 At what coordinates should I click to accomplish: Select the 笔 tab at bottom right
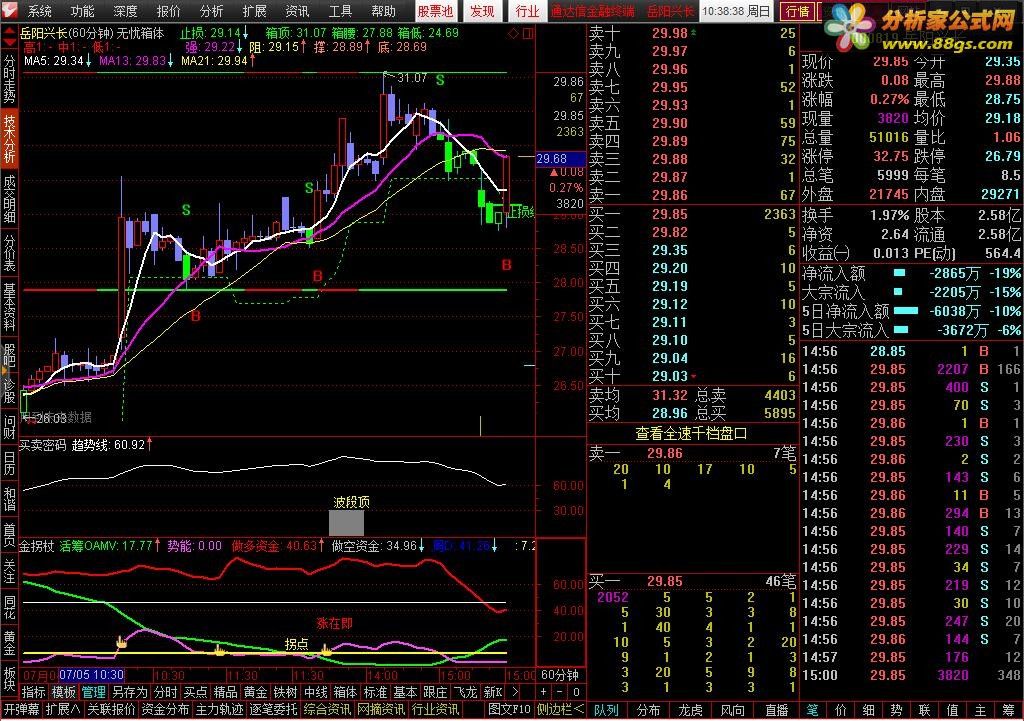pos(813,710)
